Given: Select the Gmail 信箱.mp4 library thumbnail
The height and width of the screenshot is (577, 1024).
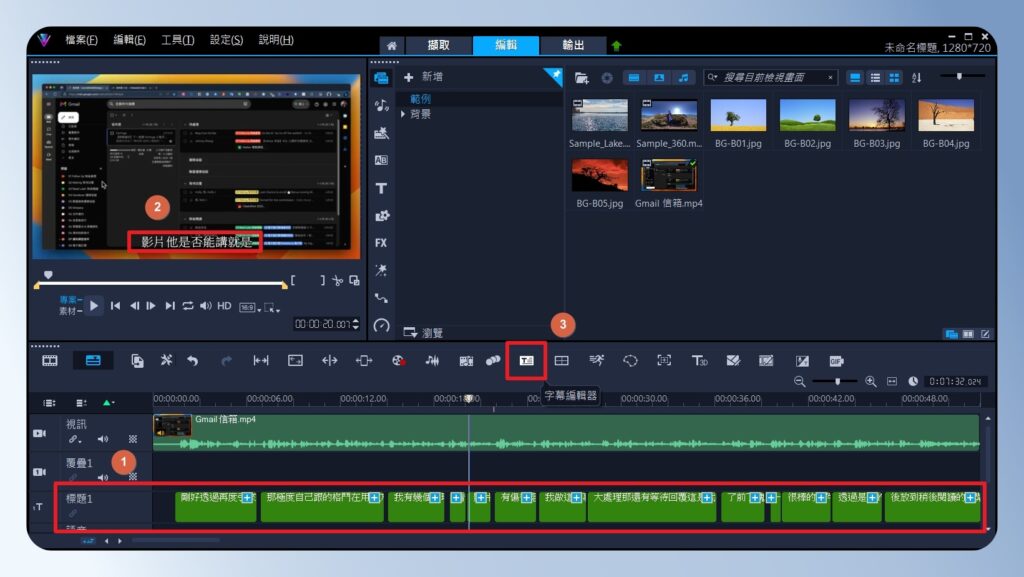Looking at the screenshot, I should point(668,176).
